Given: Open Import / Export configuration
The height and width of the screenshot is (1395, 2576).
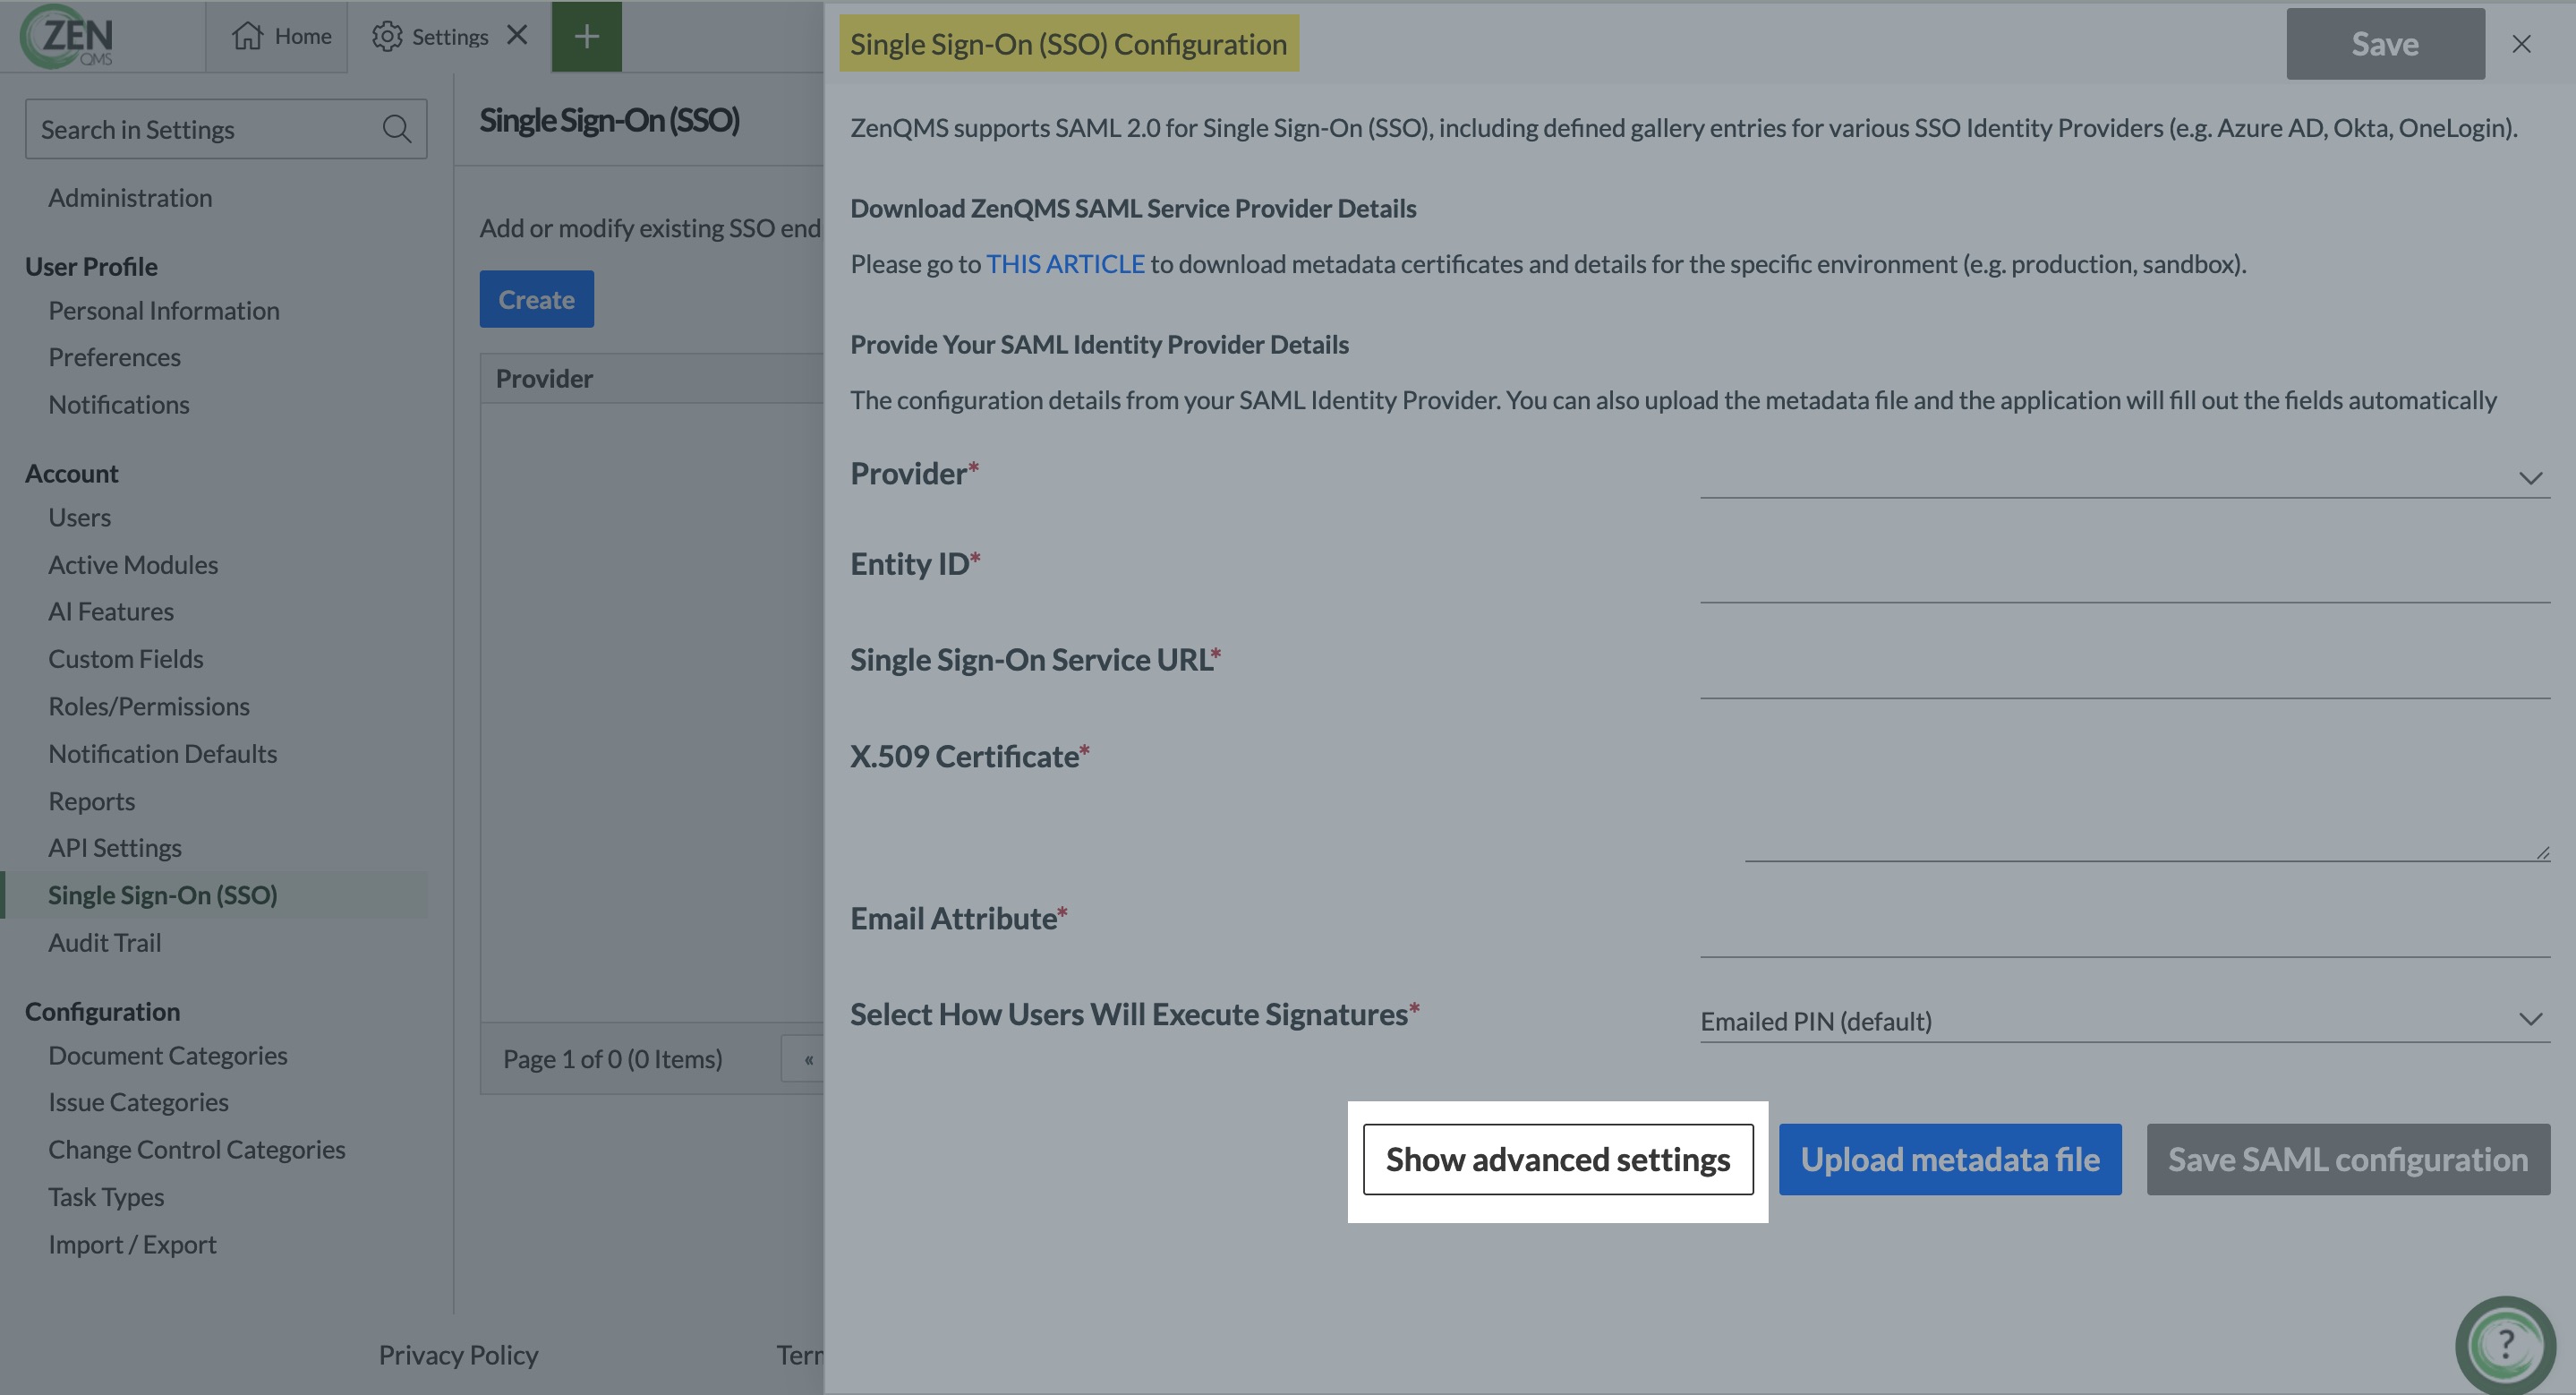Looking at the screenshot, I should click(133, 1244).
